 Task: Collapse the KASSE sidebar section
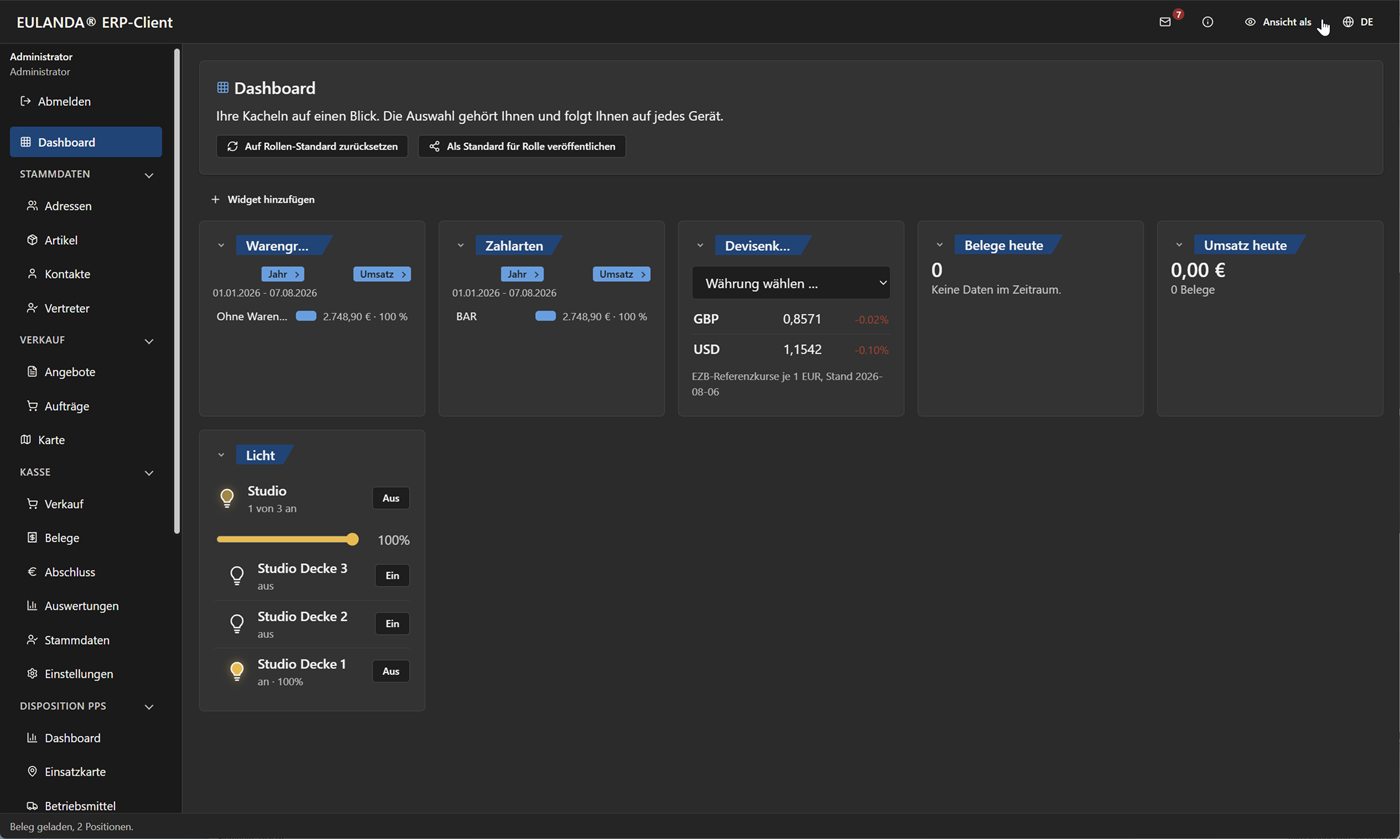tap(149, 473)
